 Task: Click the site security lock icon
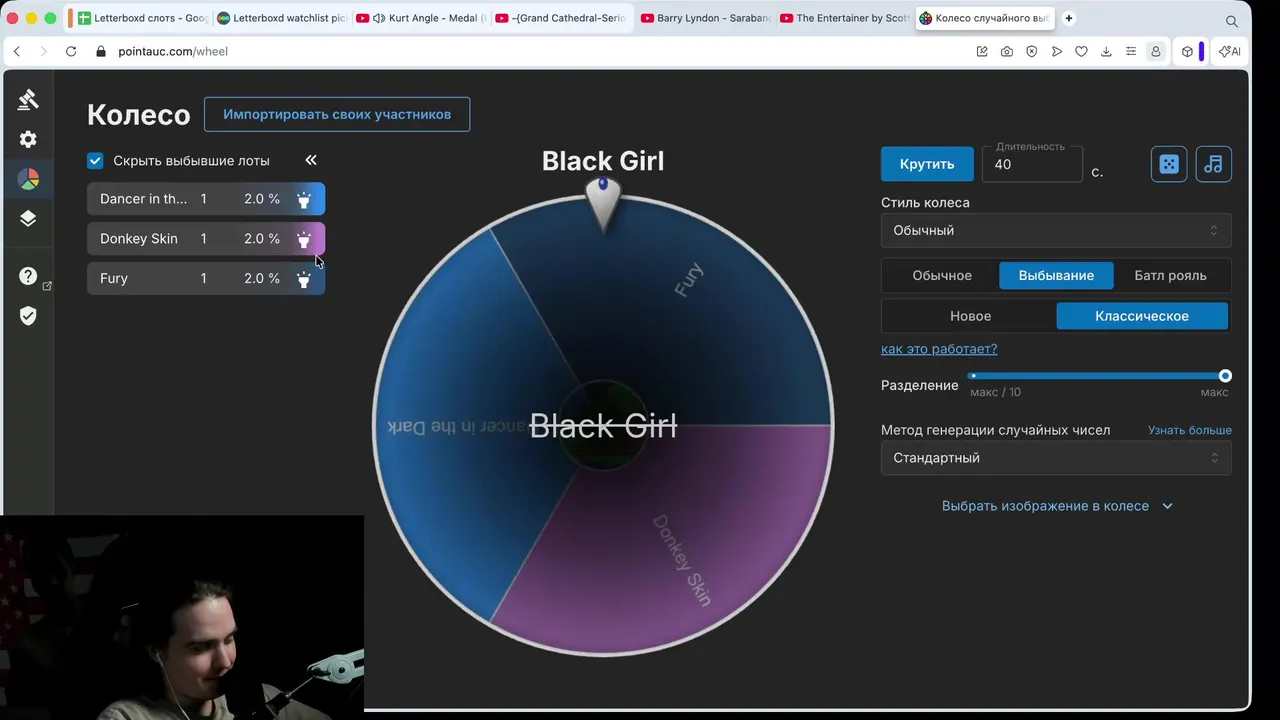tap(100, 51)
